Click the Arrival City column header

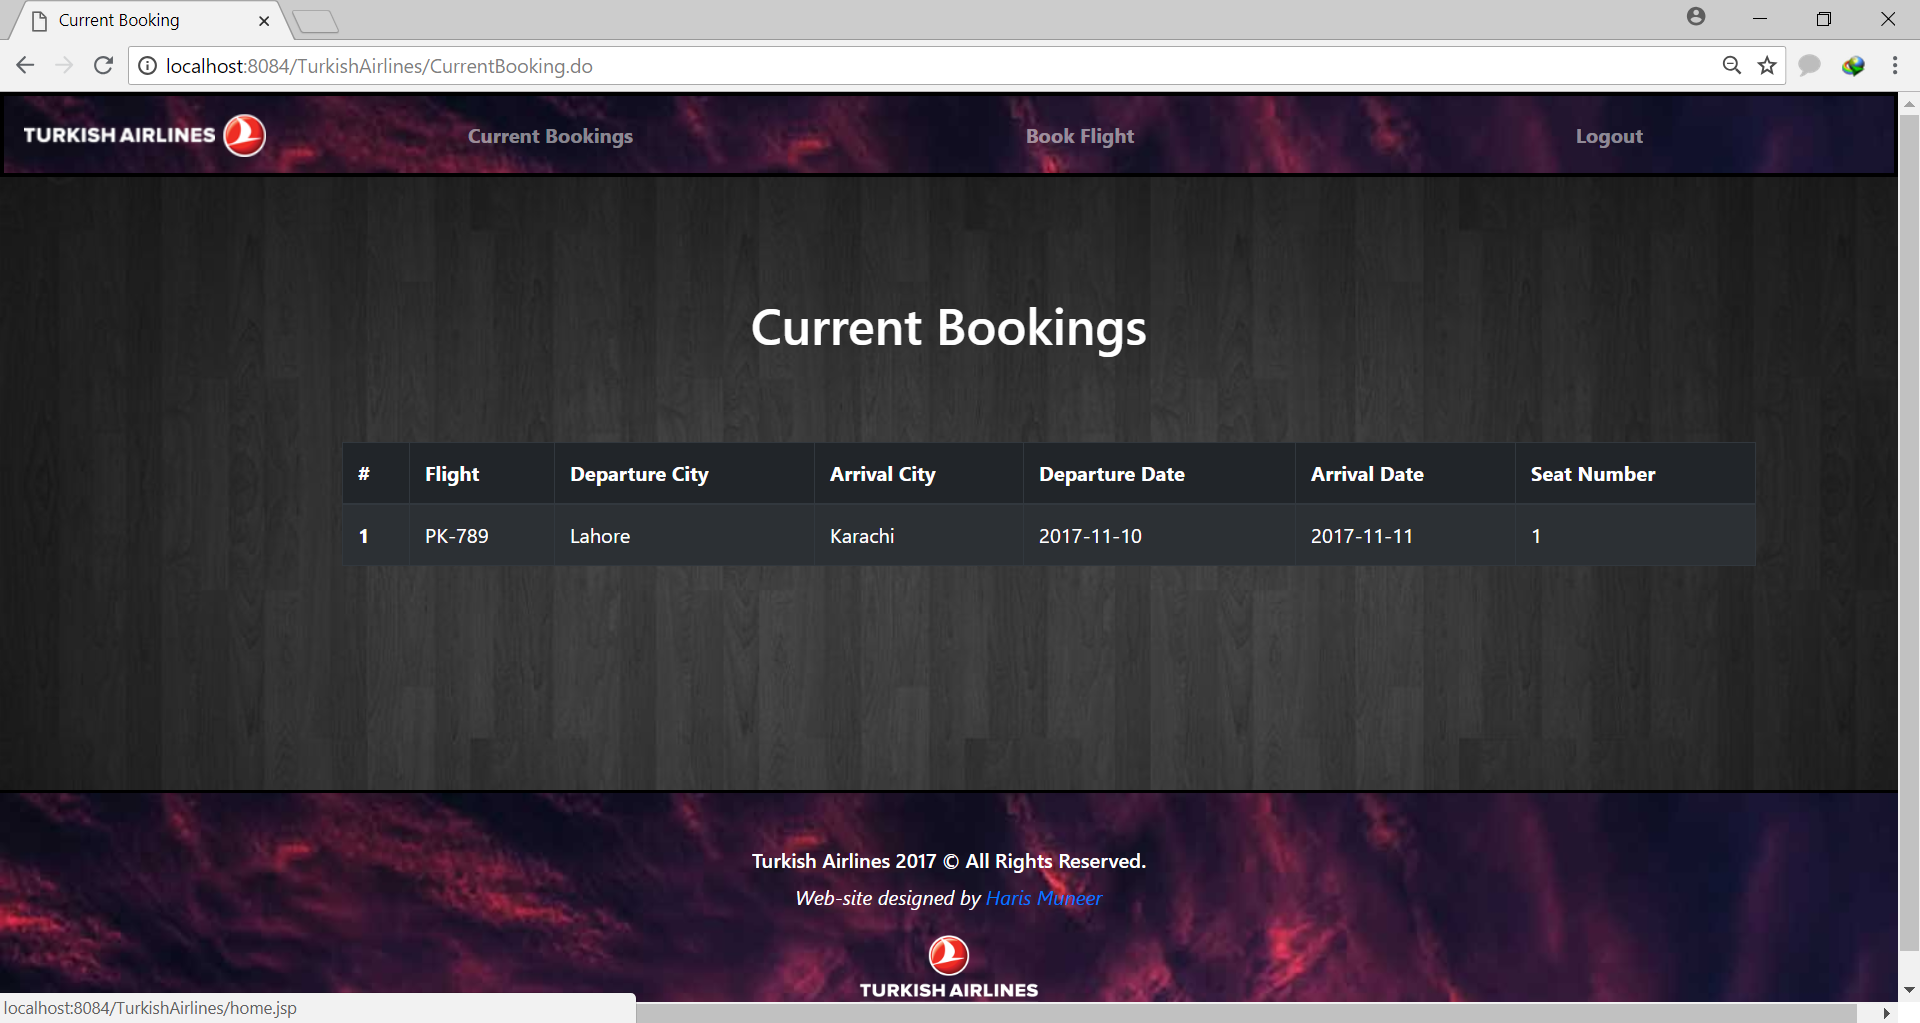click(919, 474)
